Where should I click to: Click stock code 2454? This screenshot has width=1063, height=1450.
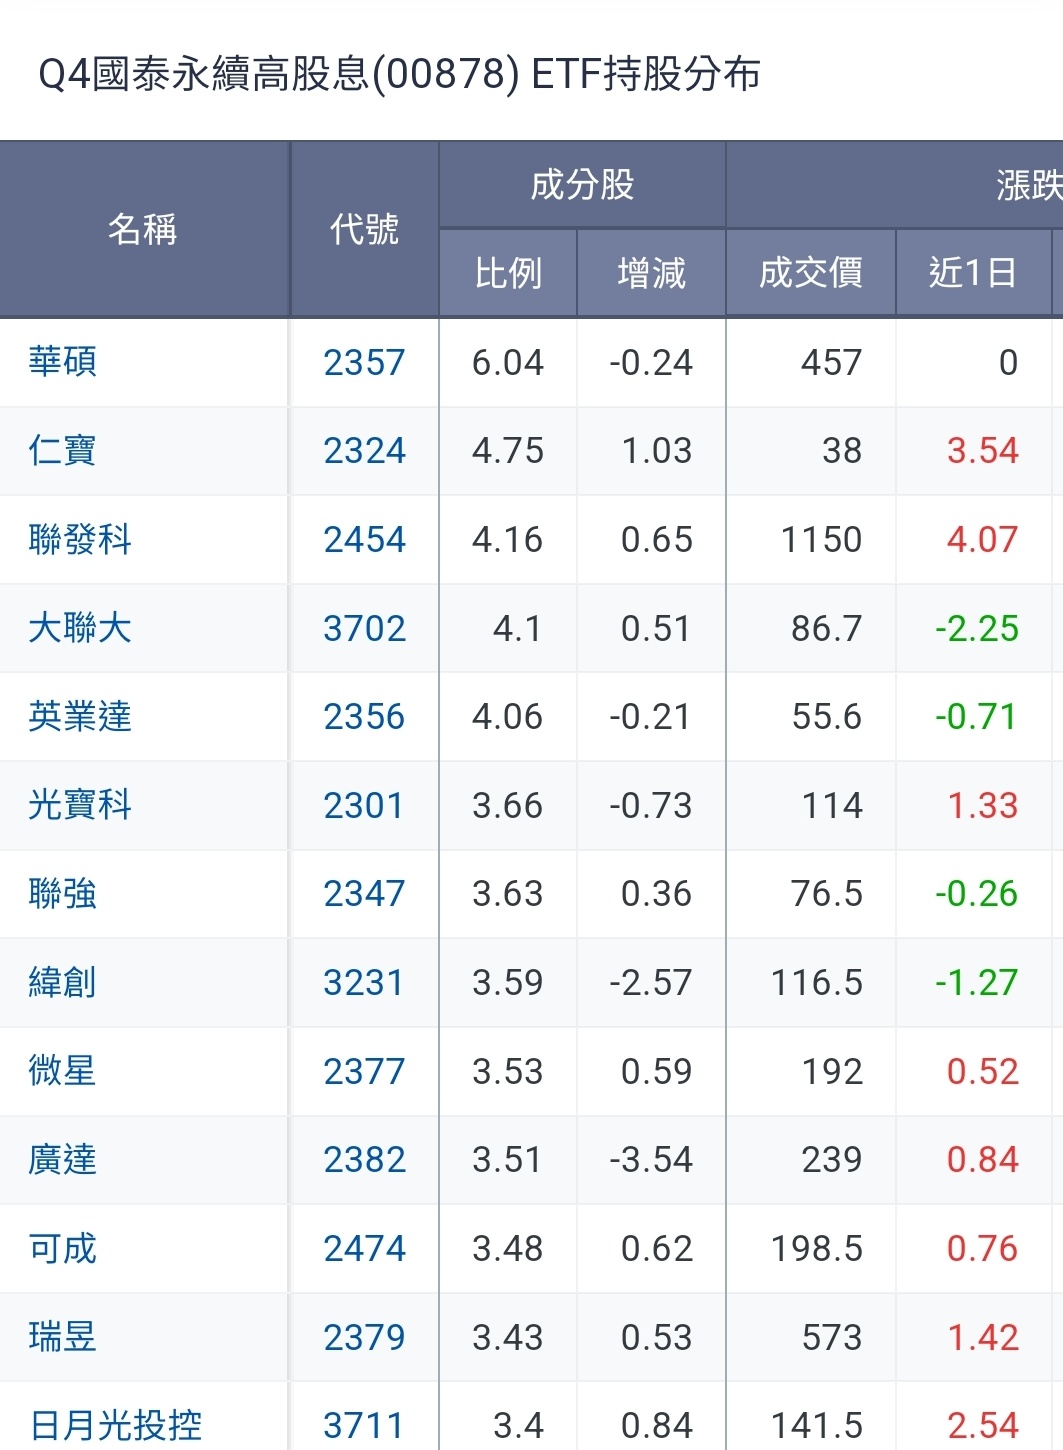pos(364,540)
